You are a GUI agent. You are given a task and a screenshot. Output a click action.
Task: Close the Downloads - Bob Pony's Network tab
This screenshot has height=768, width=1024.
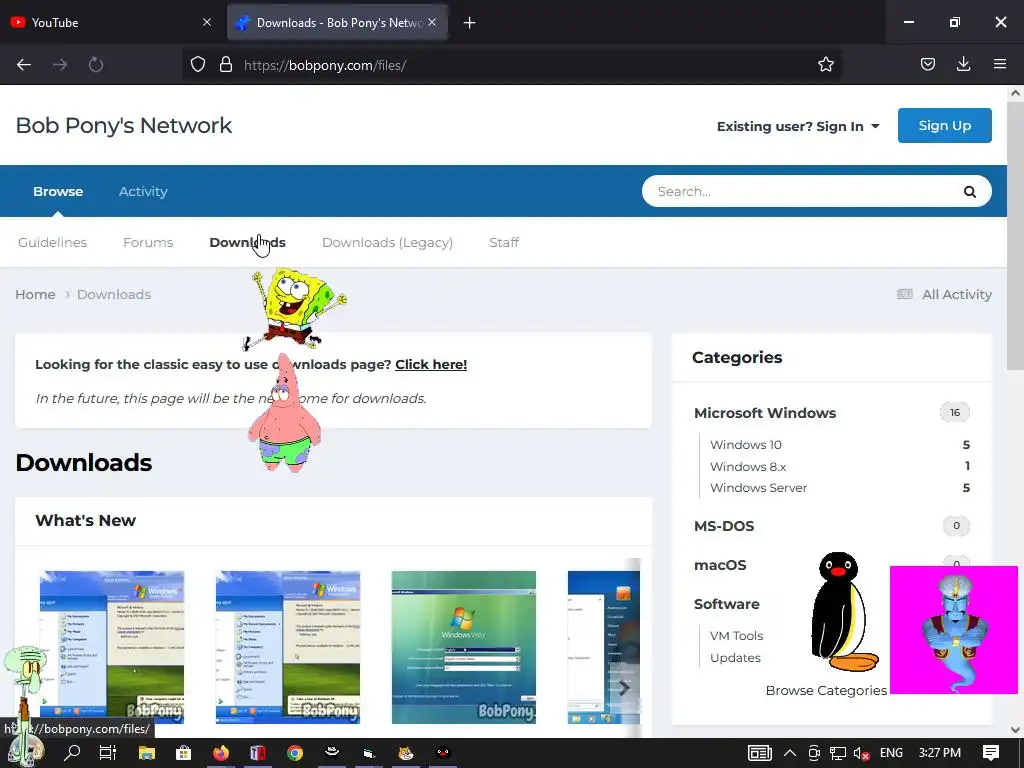[432, 22]
